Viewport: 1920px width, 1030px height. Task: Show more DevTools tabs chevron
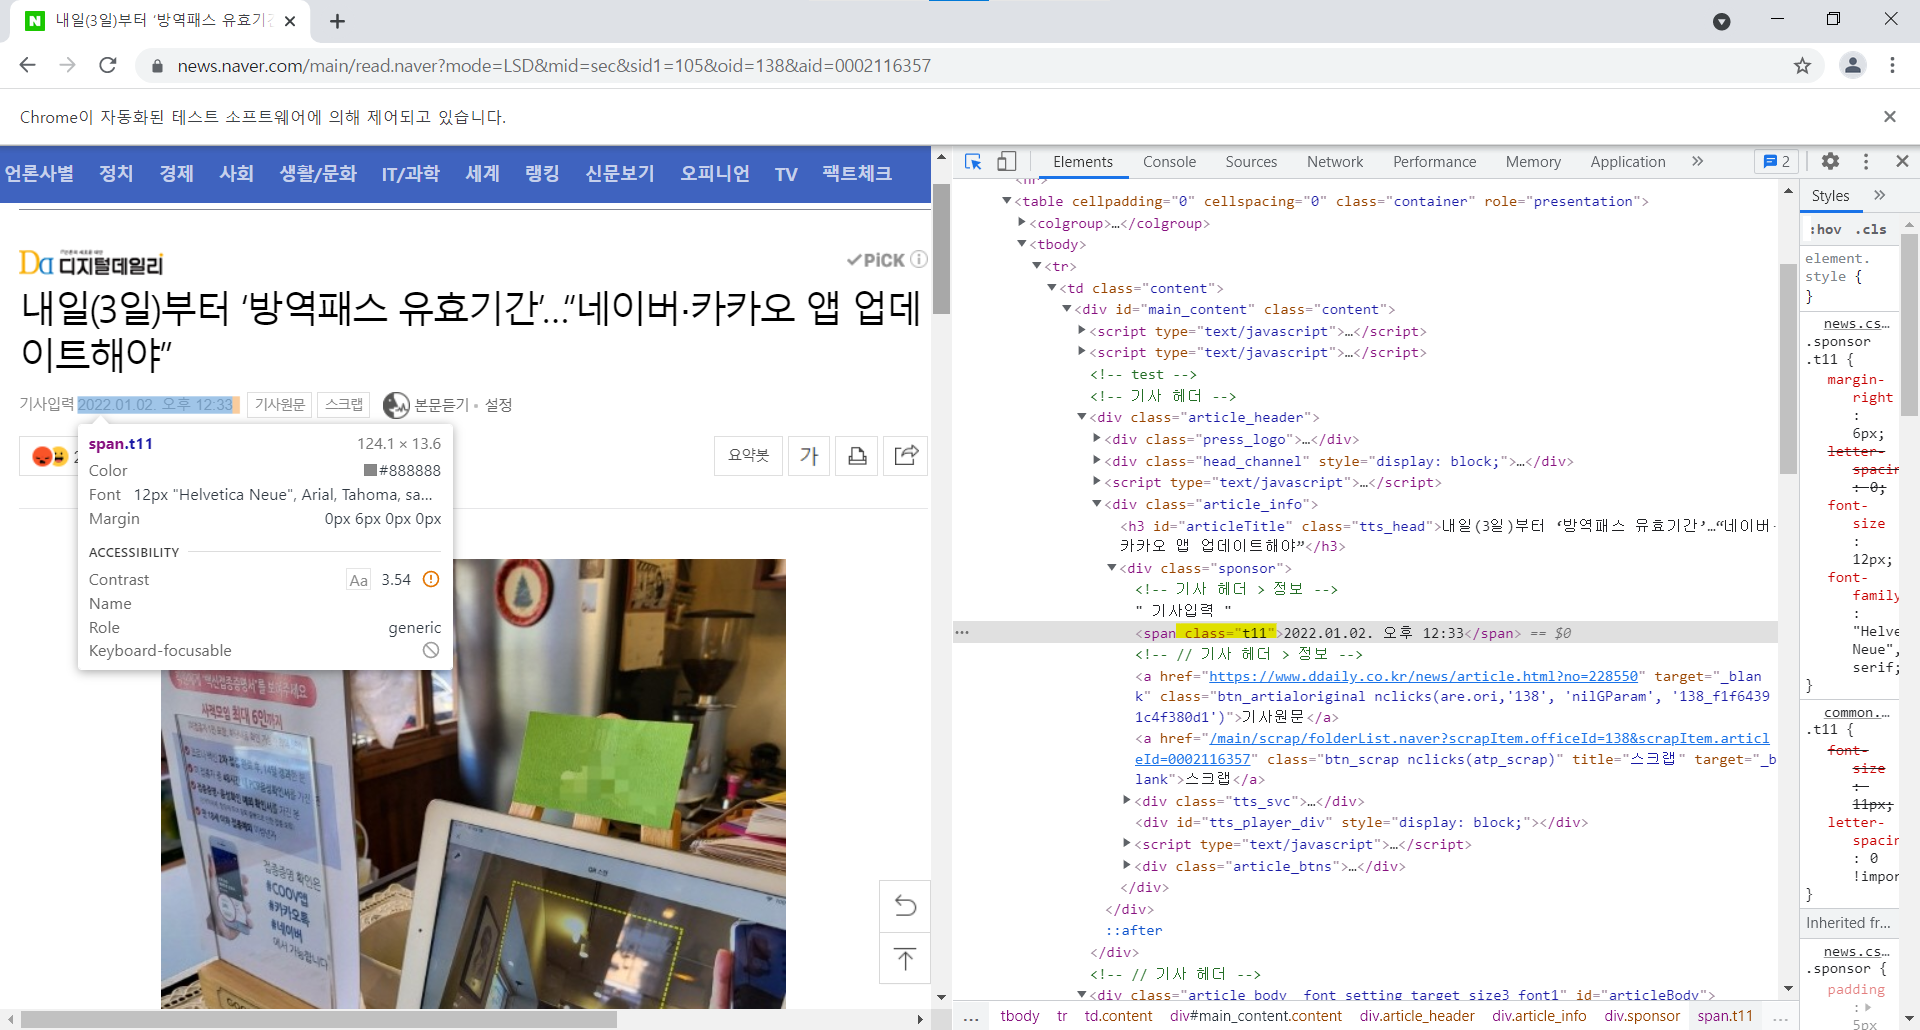tap(1697, 161)
